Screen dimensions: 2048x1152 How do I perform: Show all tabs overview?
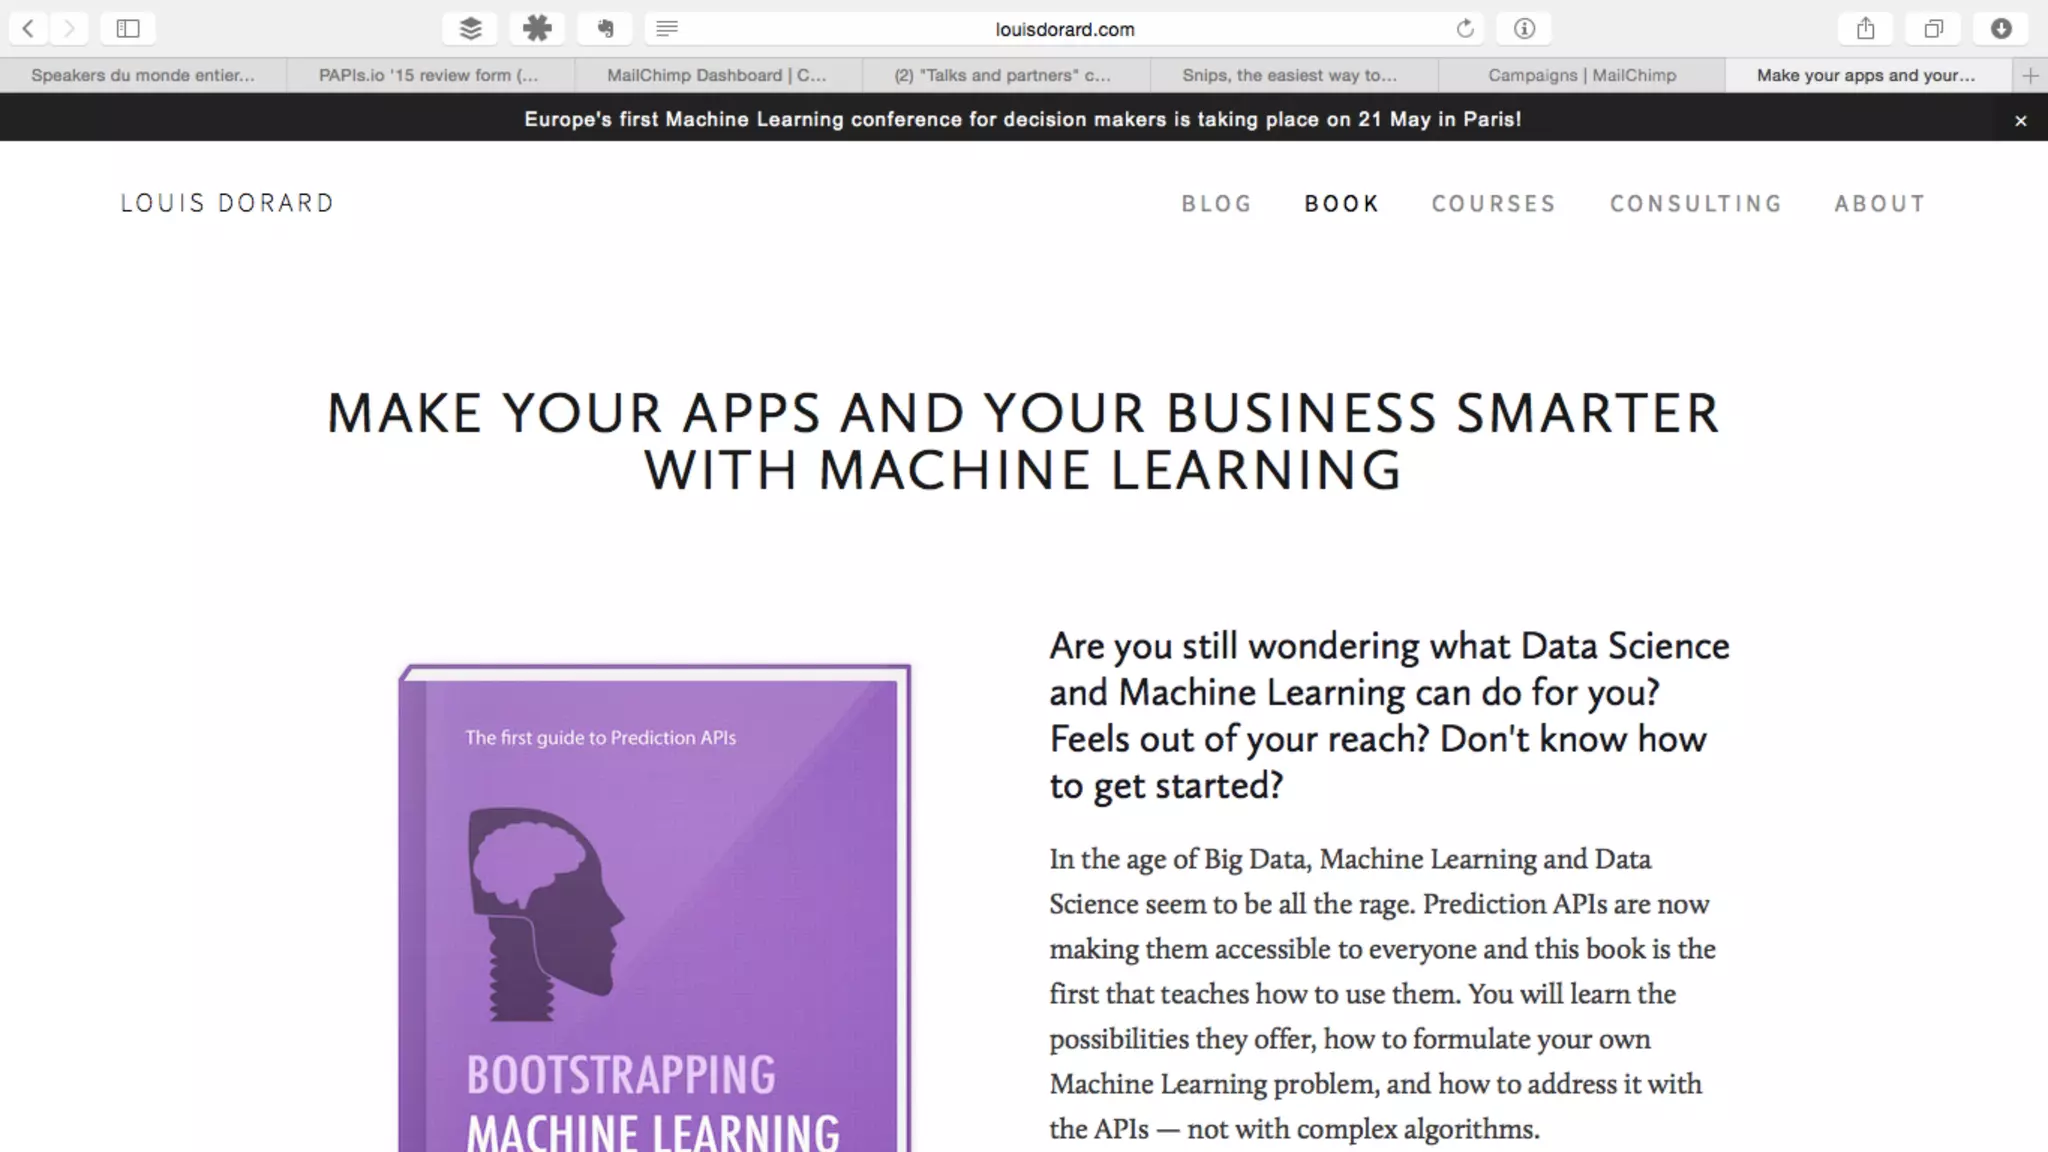click(x=1933, y=29)
